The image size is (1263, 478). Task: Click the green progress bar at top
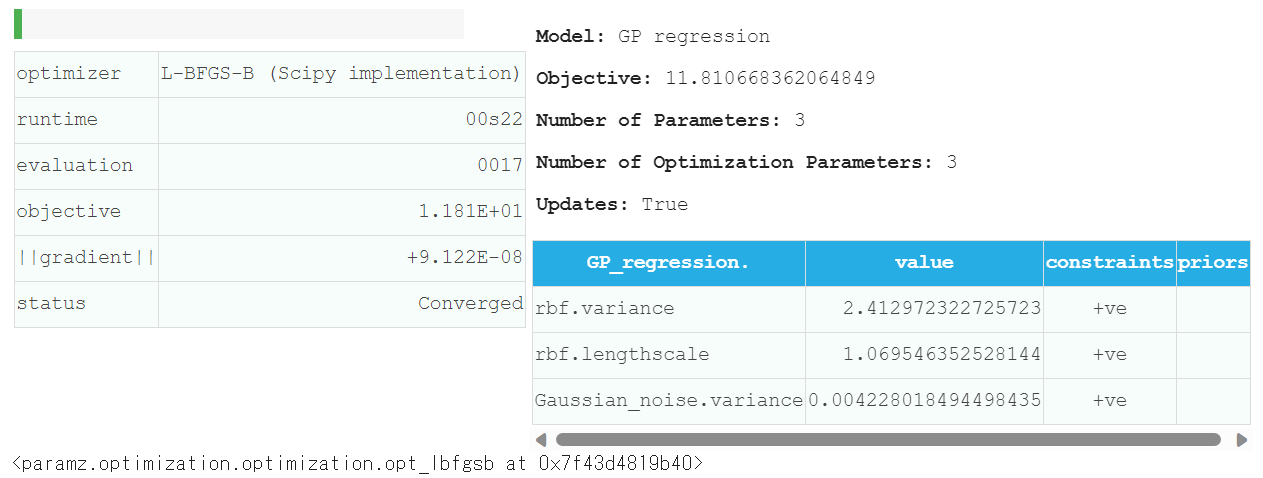18,24
